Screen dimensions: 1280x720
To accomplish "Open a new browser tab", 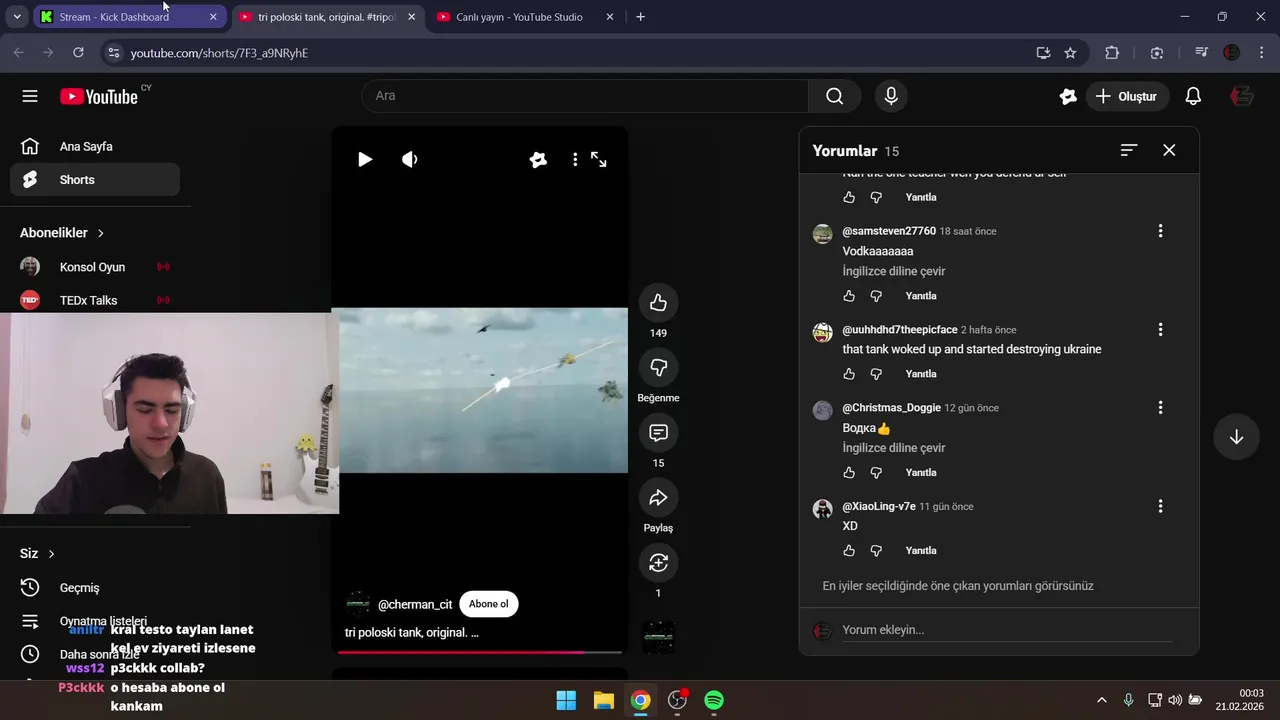I will pos(640,17).
